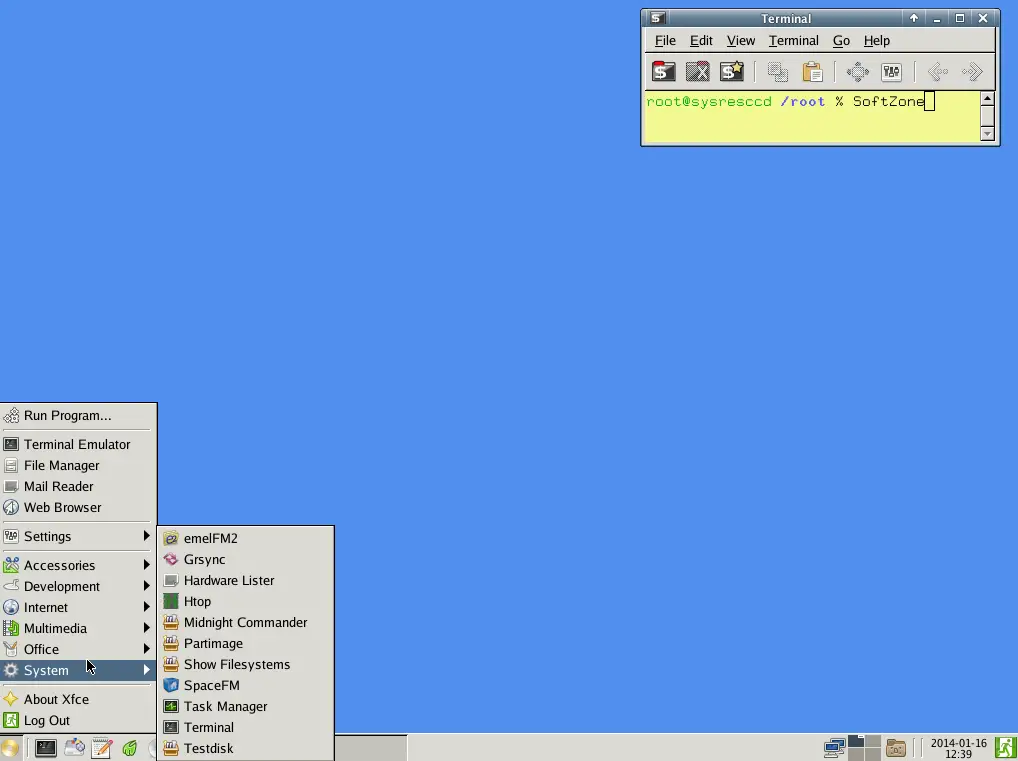The image size is (1018, 761).
Task: Click the Terminal scrollbar up arrow
Action: [987, 99]
